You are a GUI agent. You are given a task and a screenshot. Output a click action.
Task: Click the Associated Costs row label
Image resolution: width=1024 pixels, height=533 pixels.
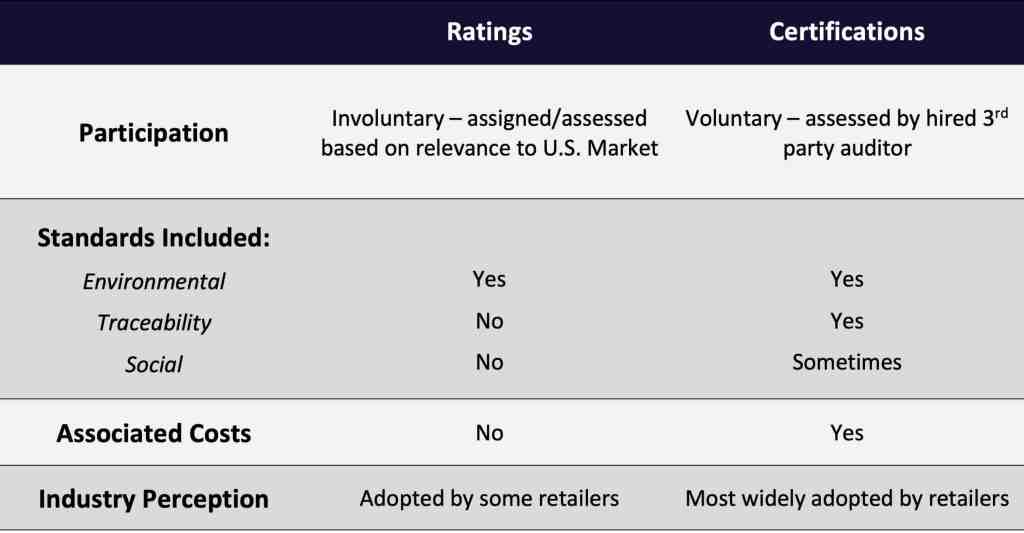(x=153, y=433)
